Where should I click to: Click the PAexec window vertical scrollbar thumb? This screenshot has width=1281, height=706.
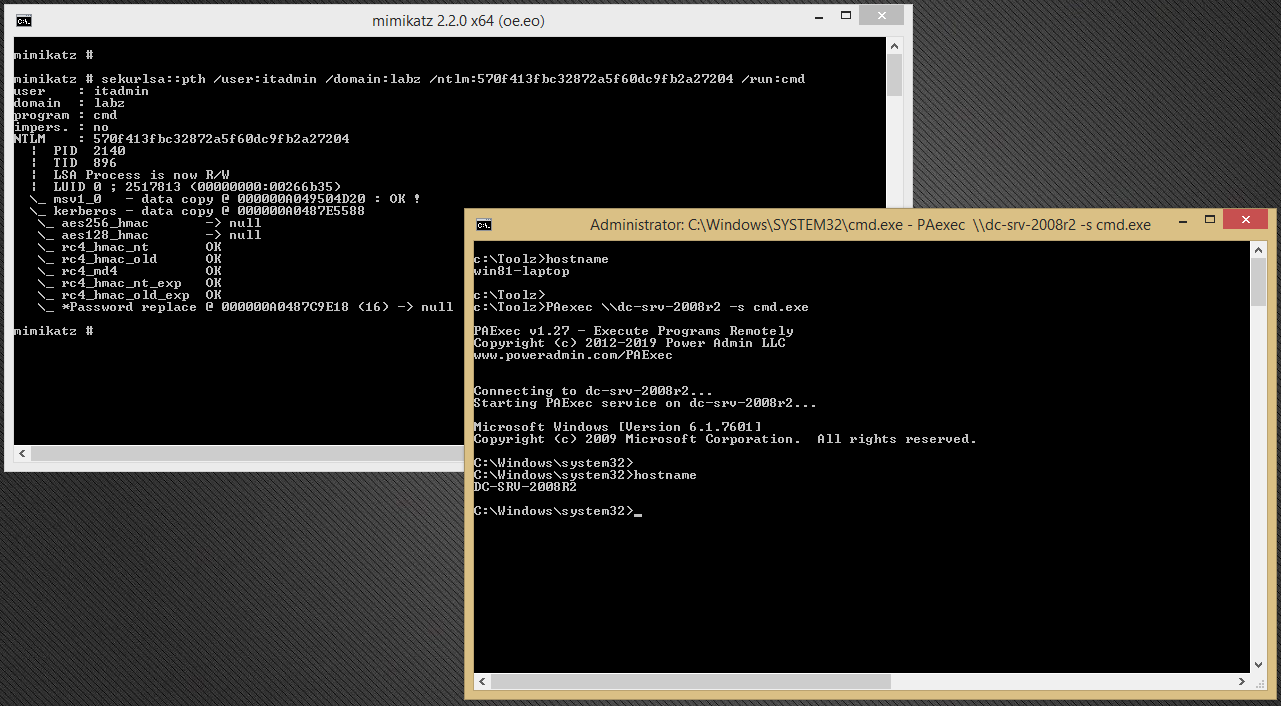(x=1259, y=283)
